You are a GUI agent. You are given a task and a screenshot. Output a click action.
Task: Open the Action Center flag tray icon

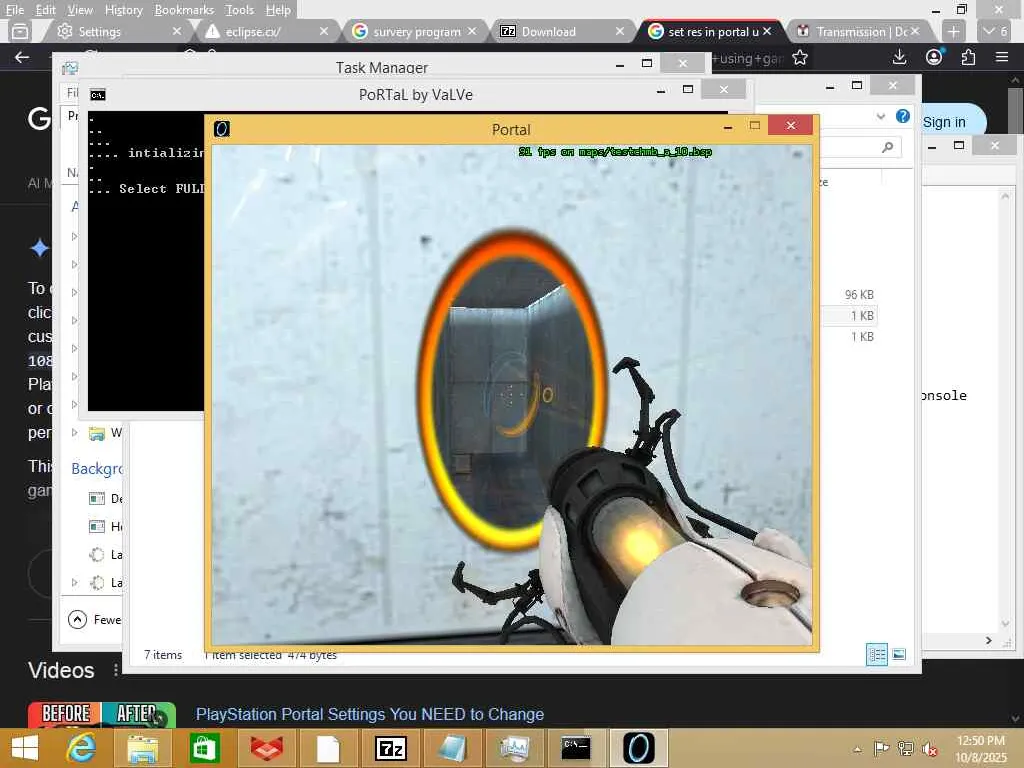[x=881, y=748]
